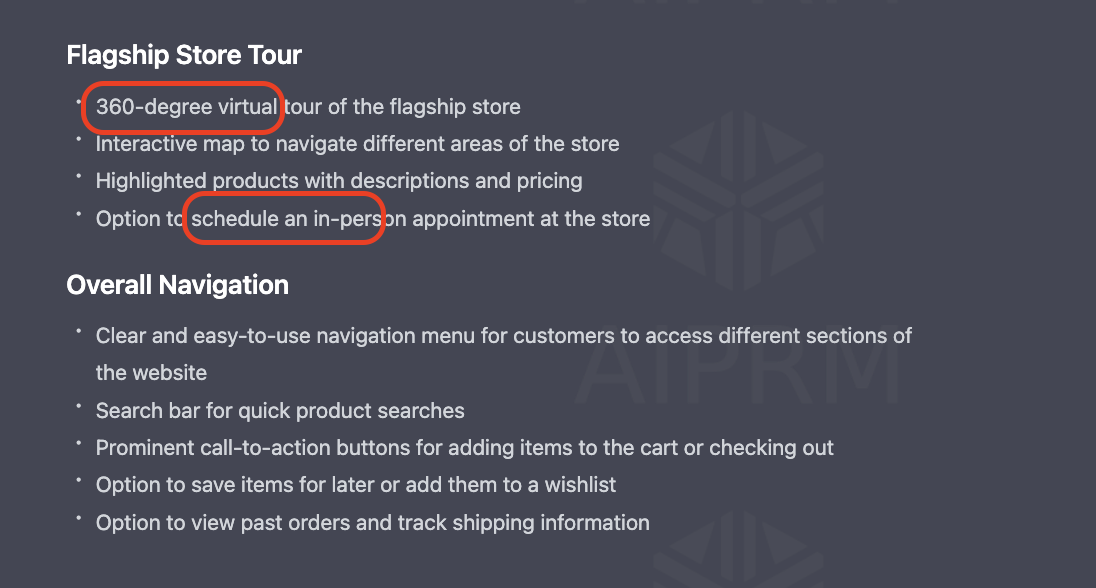This screenshot has height=588, width=1096.
Task: Click the AIPRM watermark logo emblem
Action: 739,201
